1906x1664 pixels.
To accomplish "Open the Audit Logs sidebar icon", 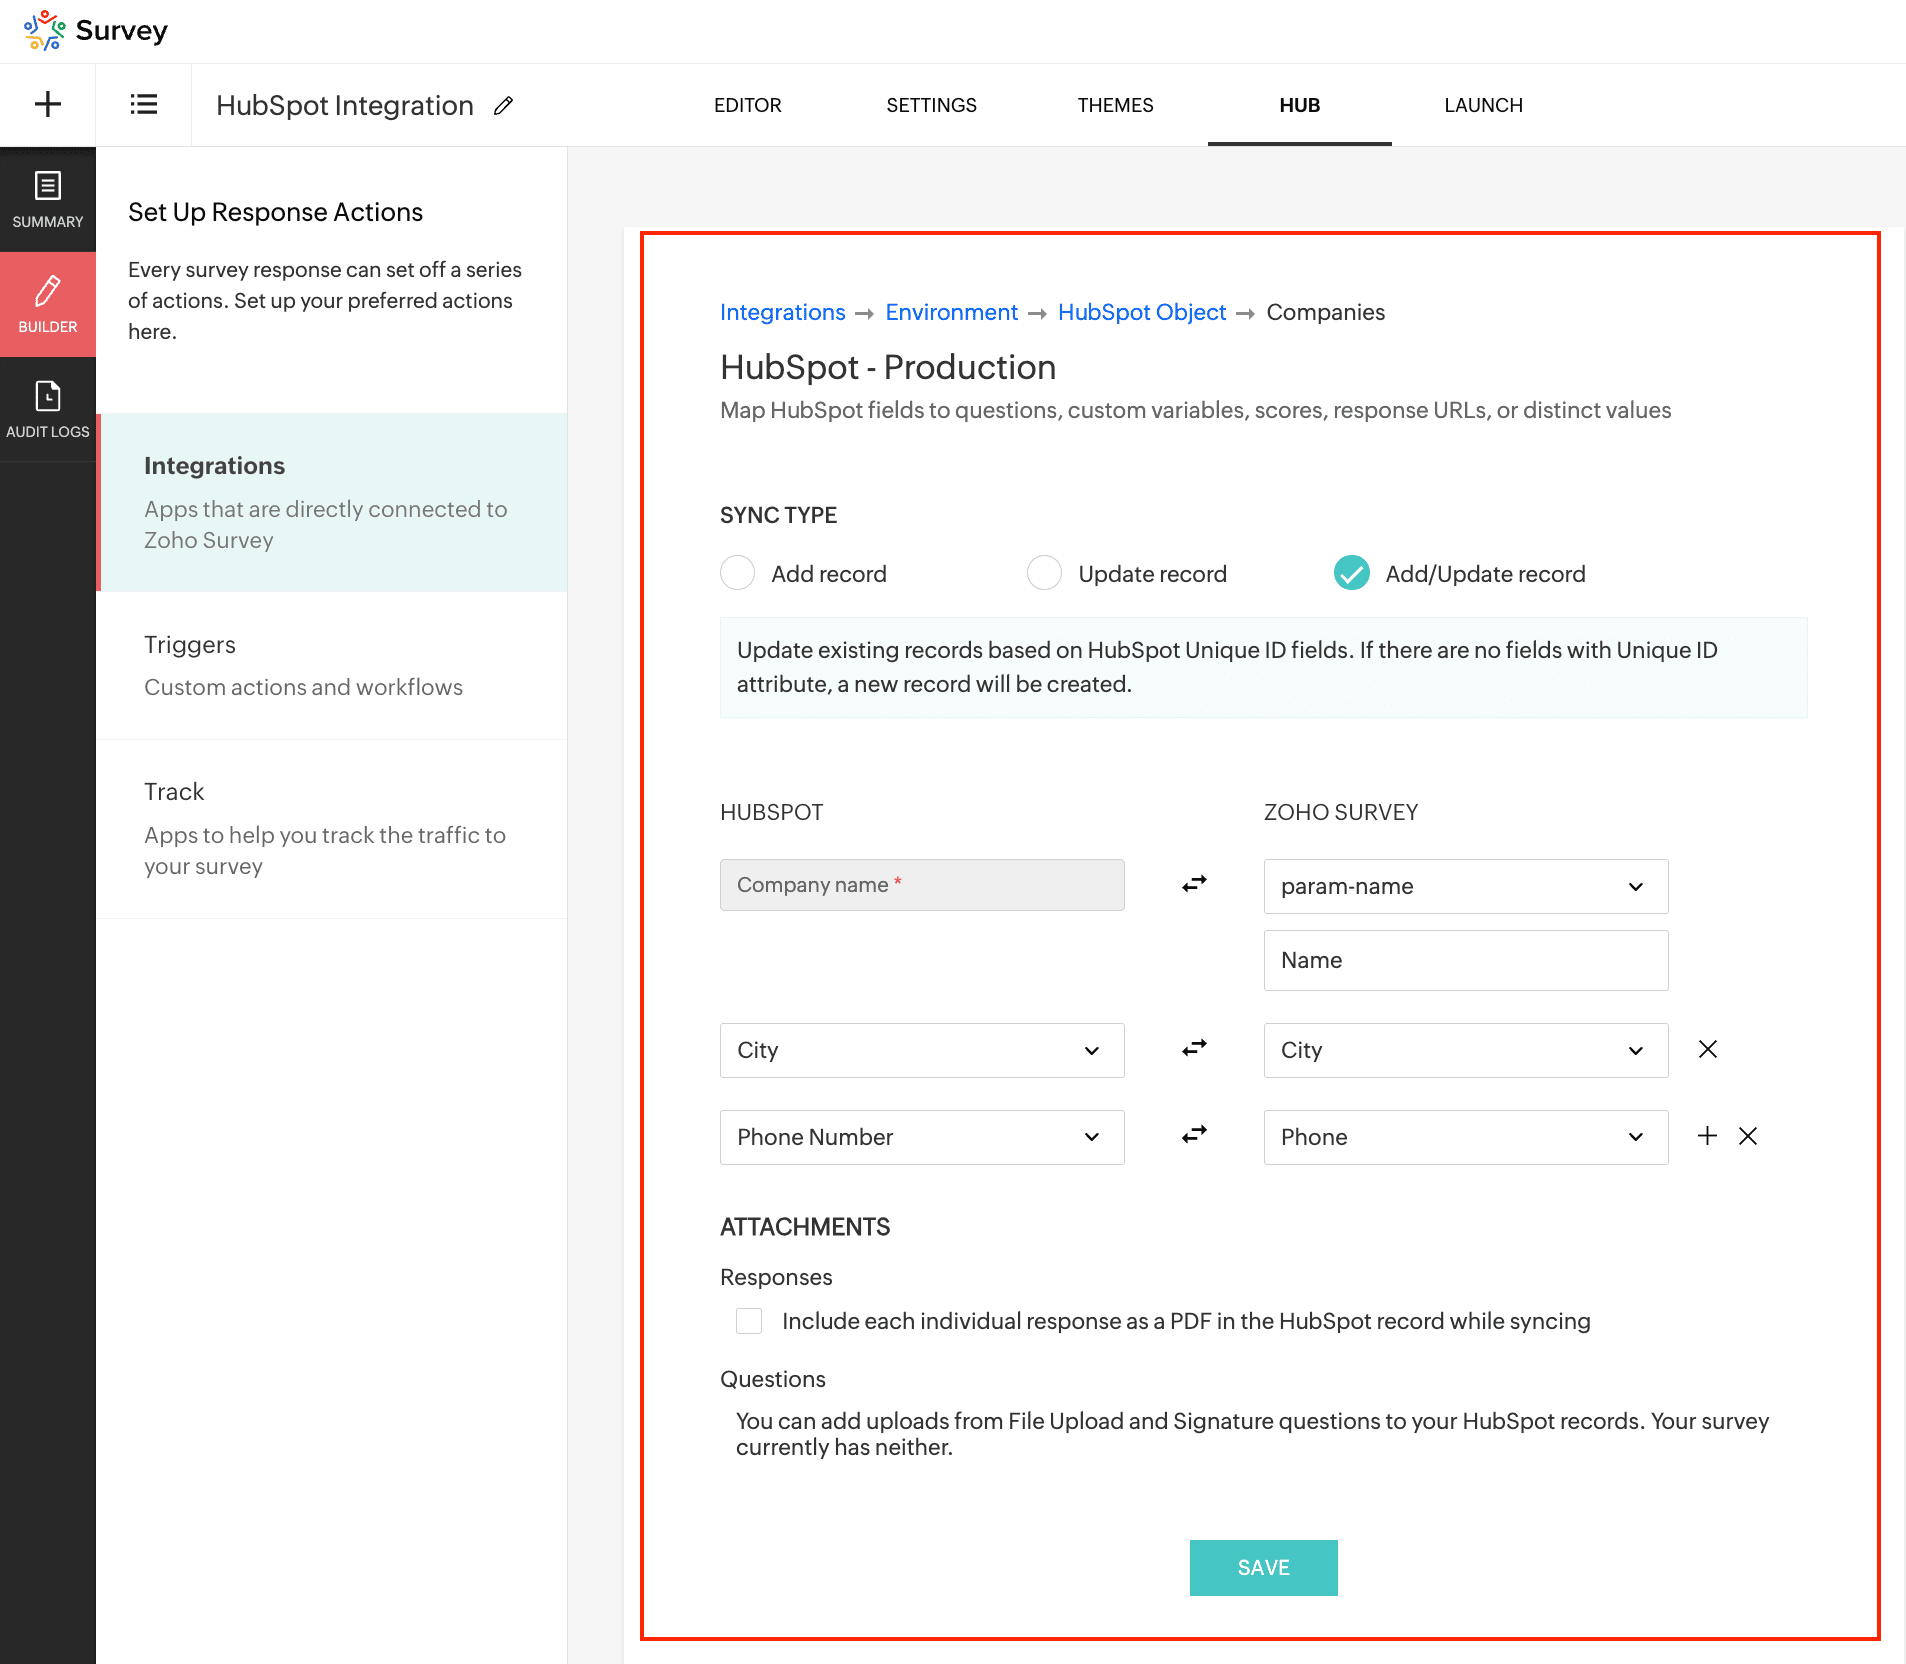I will tap(48, 409).
